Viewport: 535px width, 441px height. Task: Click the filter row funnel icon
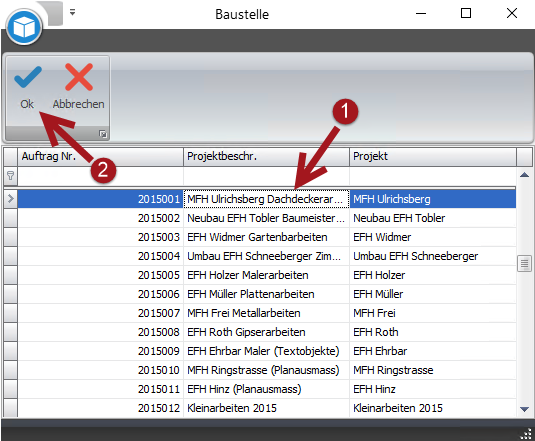11,176
